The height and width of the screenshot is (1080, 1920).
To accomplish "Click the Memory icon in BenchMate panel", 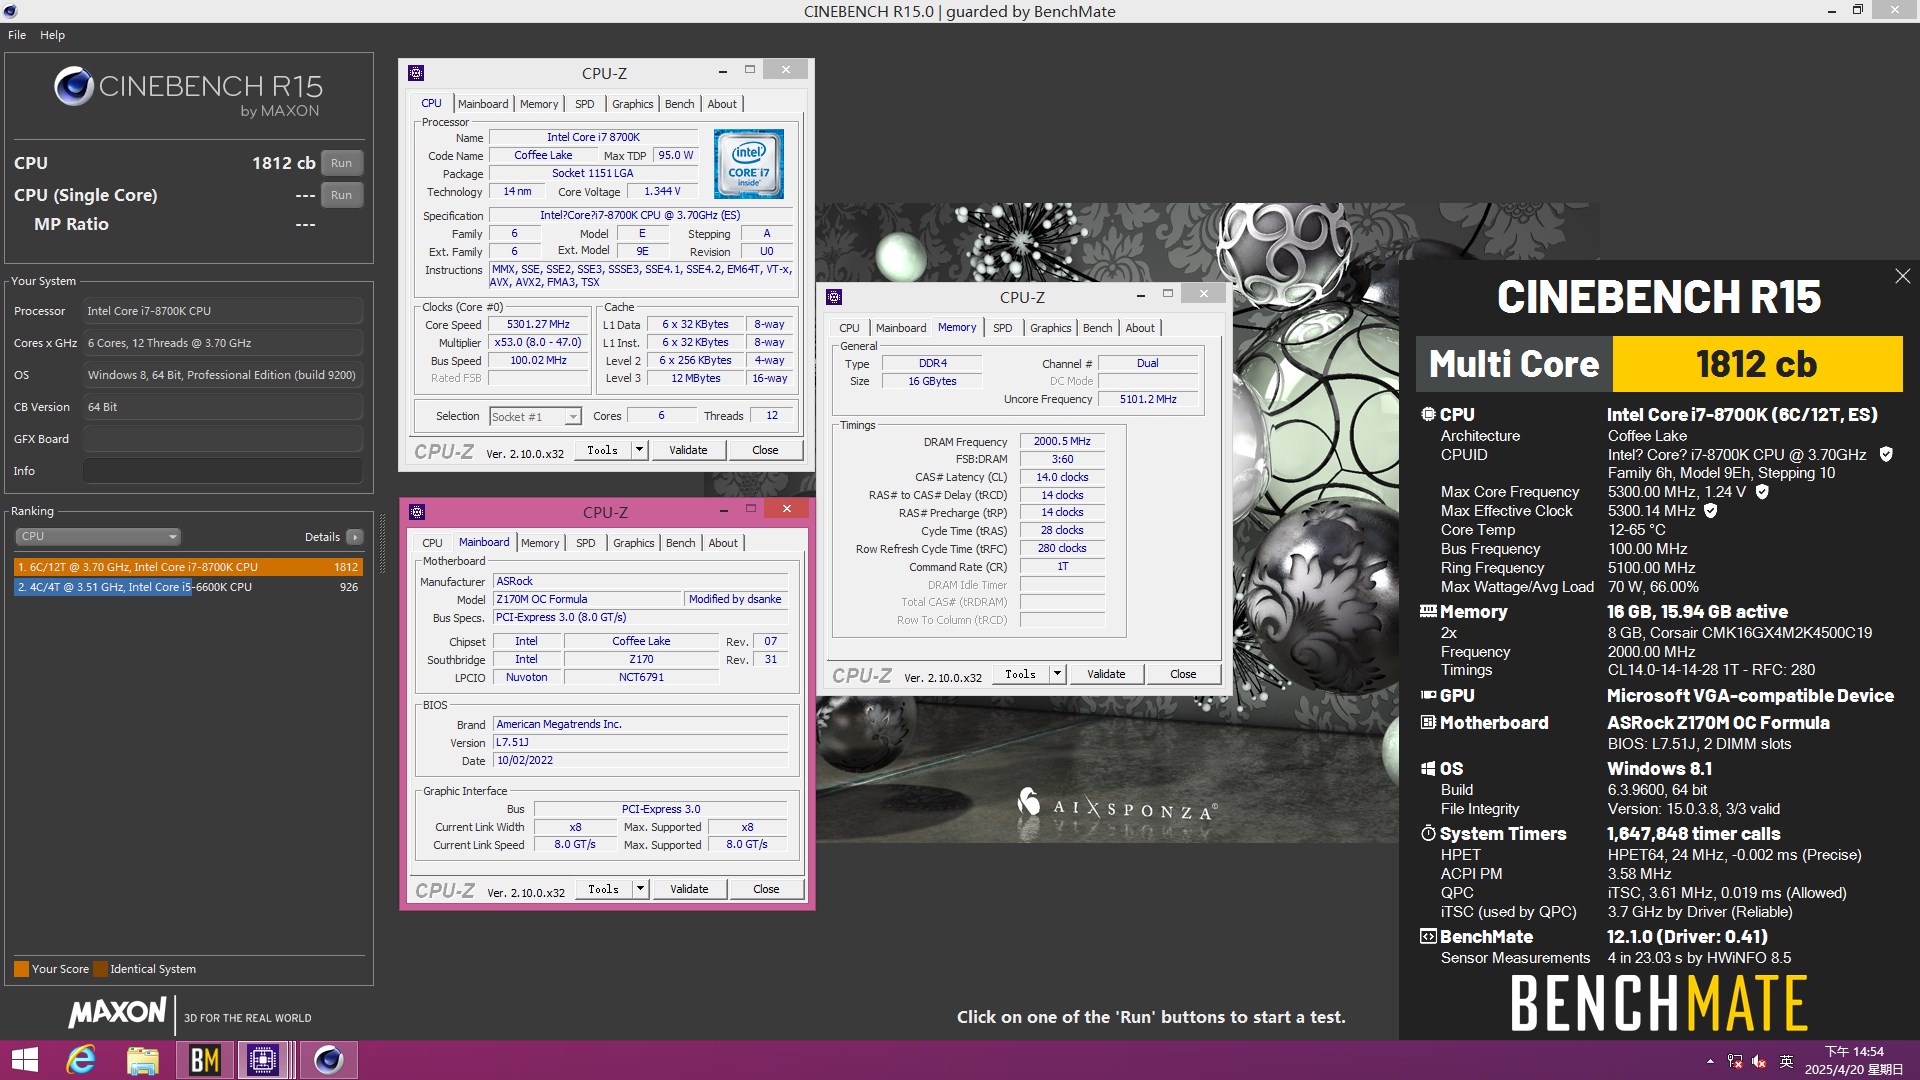I will pos(1428,611).
